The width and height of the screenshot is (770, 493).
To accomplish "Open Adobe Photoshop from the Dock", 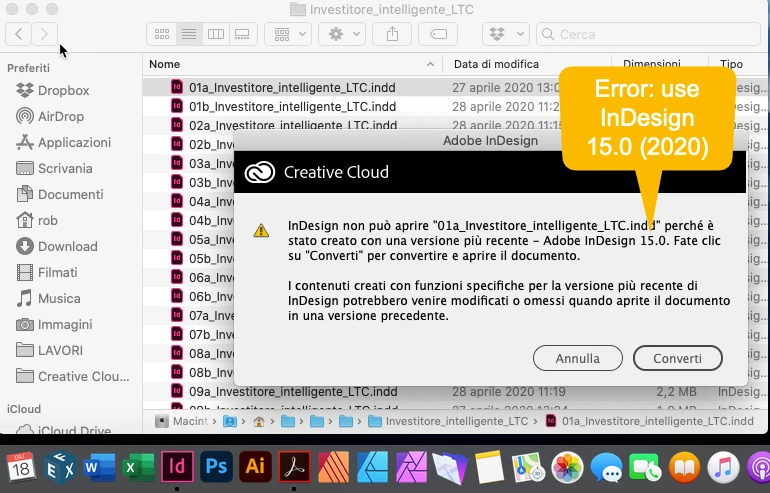I will 216,466.
